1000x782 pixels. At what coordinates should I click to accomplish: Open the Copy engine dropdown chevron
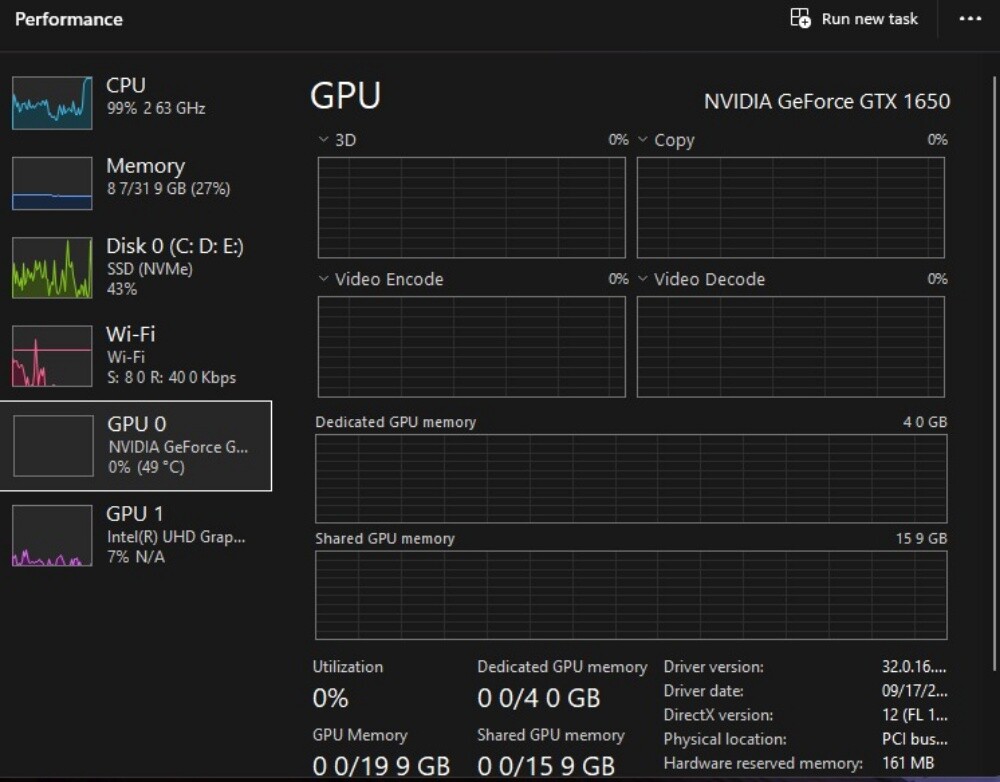tap(643, 139)
